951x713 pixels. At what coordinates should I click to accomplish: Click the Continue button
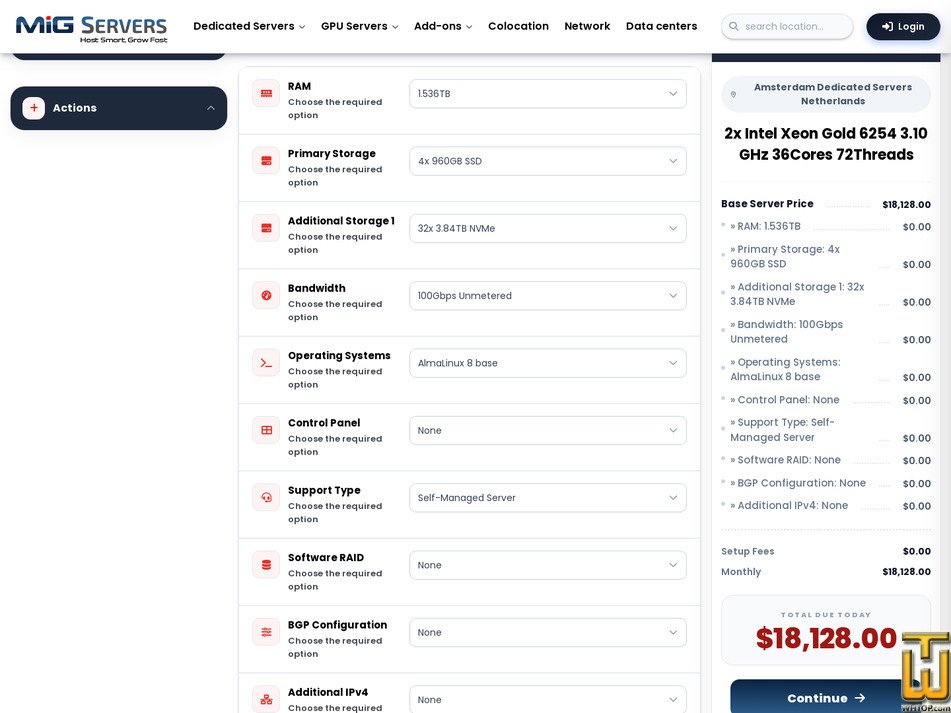[x=825, y=697]
